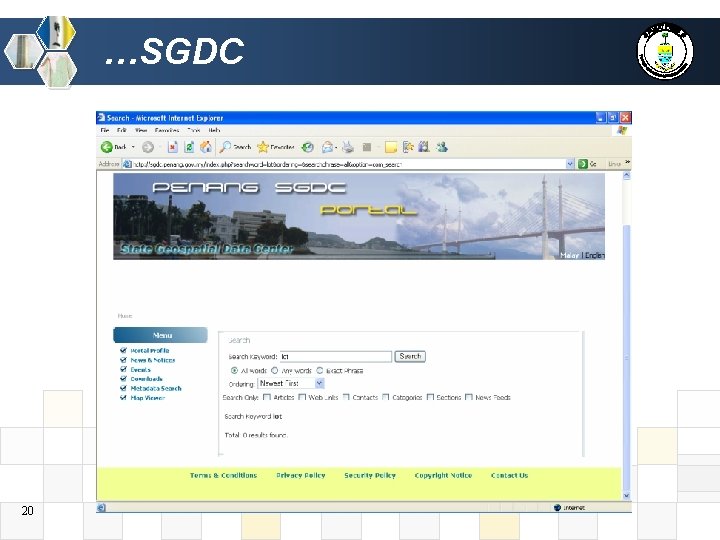Select the Exact Phrase radio button
This screenshot has height=540, width=720.
pos(320,371)
